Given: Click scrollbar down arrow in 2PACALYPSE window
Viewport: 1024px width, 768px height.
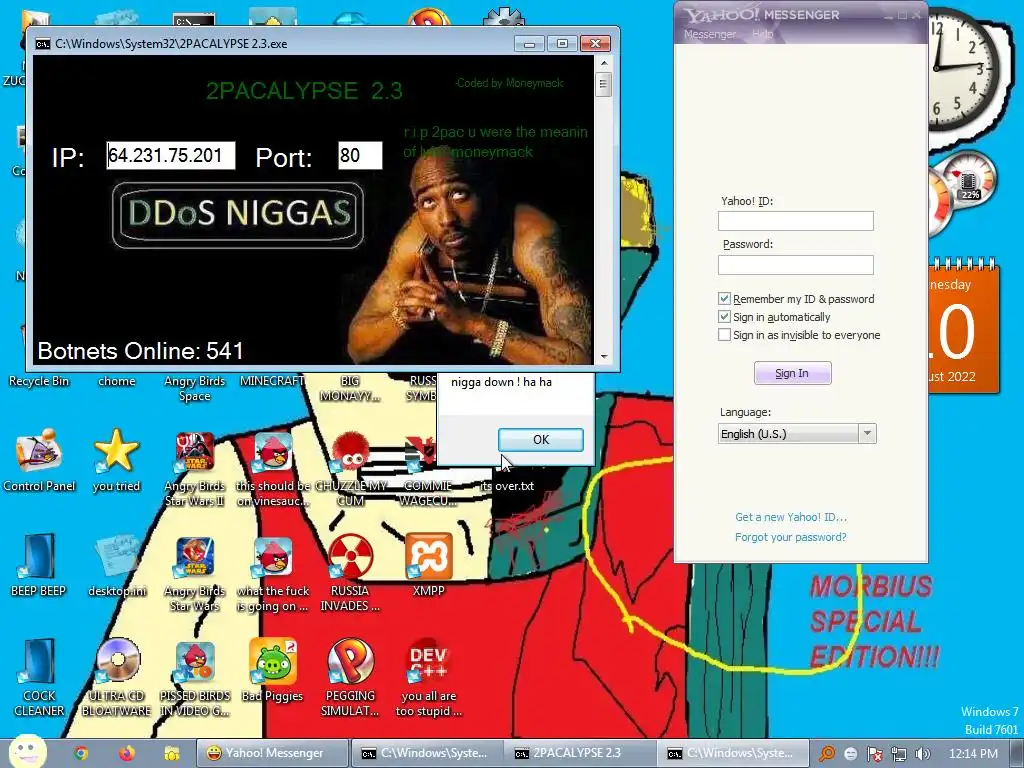Looking at the screenshot, I should coord(603,357).
